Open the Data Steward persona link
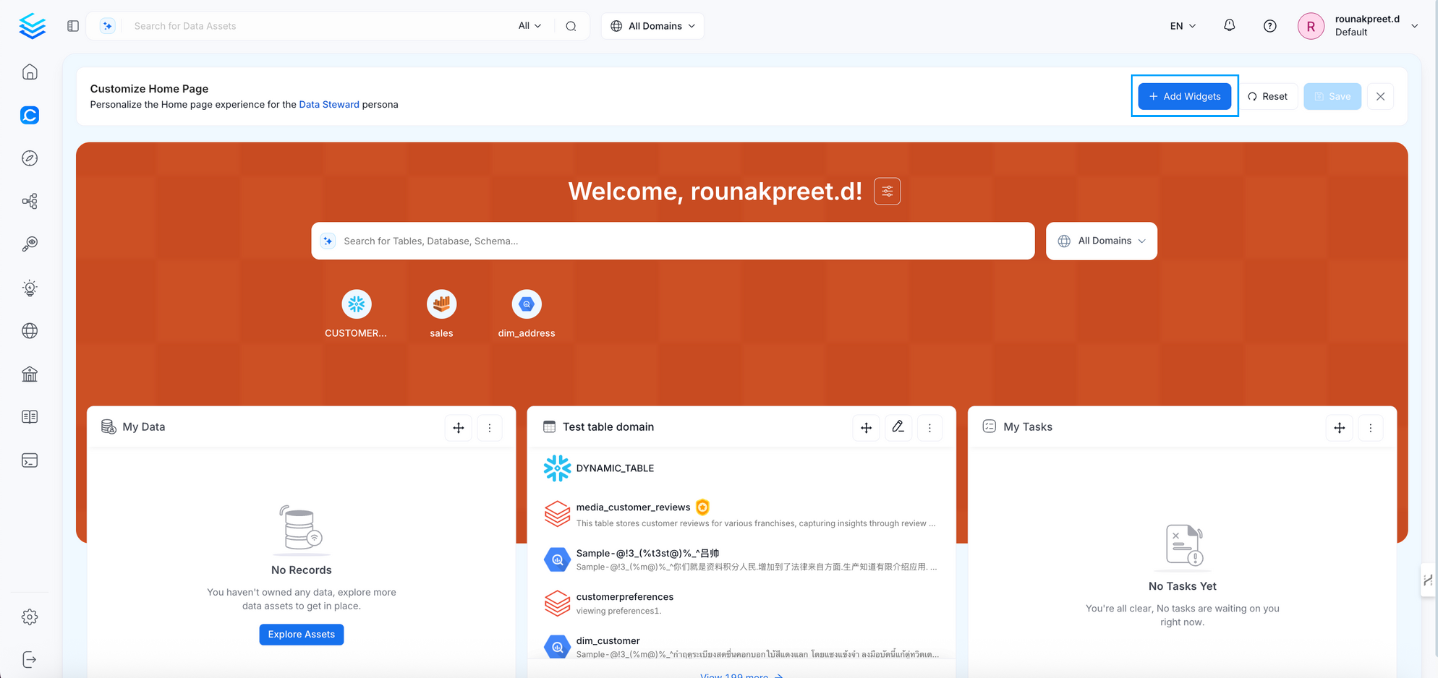1438x679 pixels. (x=329, y=103)
